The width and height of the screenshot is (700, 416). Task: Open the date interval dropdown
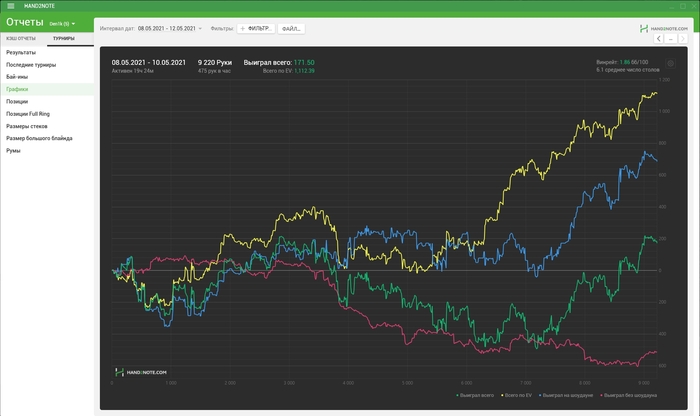(170, 29)
